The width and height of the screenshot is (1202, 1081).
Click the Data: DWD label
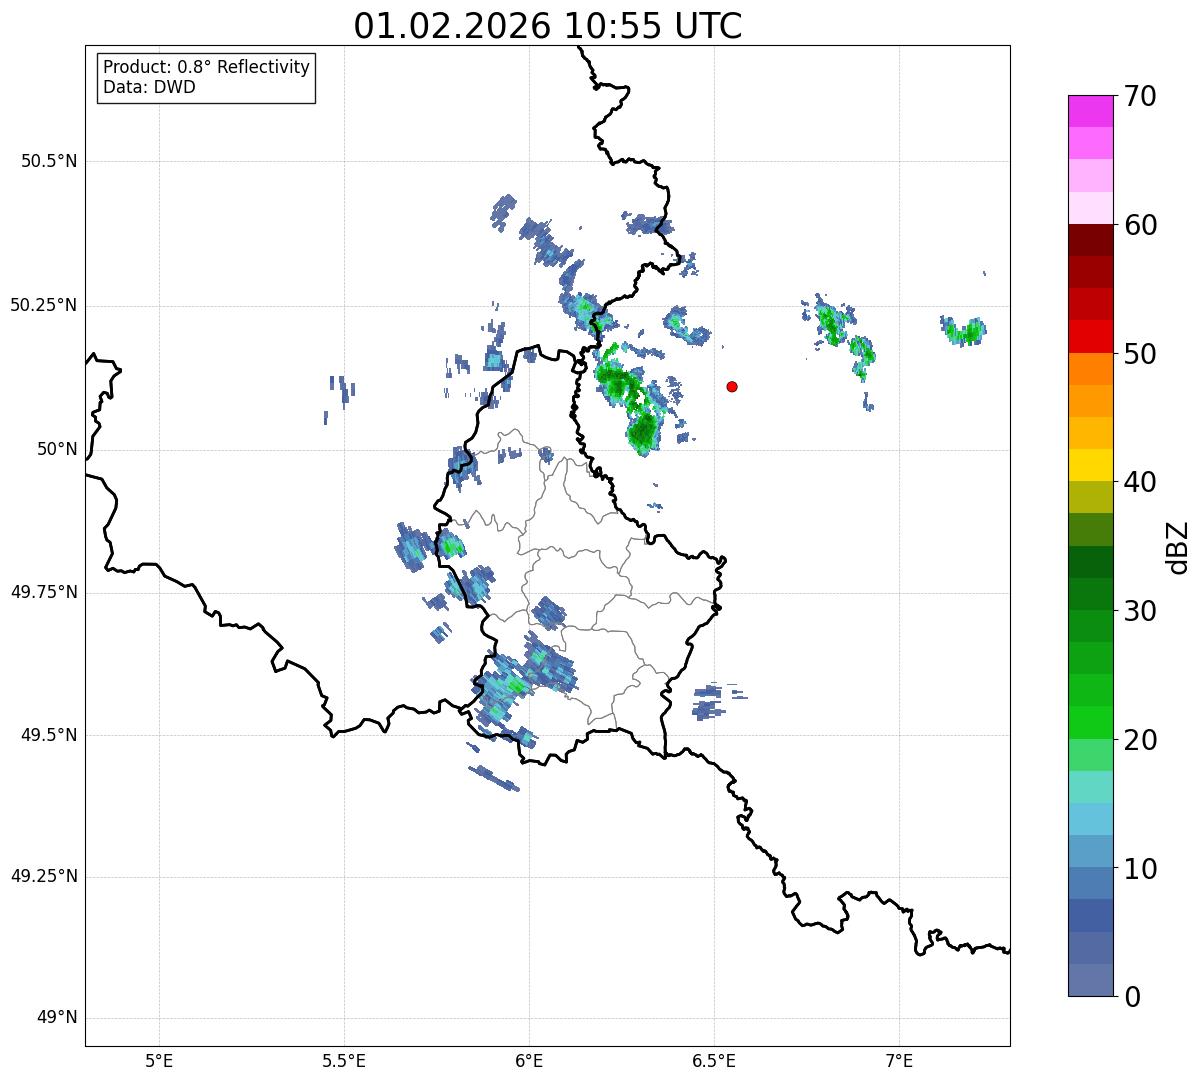pos(149,87)
